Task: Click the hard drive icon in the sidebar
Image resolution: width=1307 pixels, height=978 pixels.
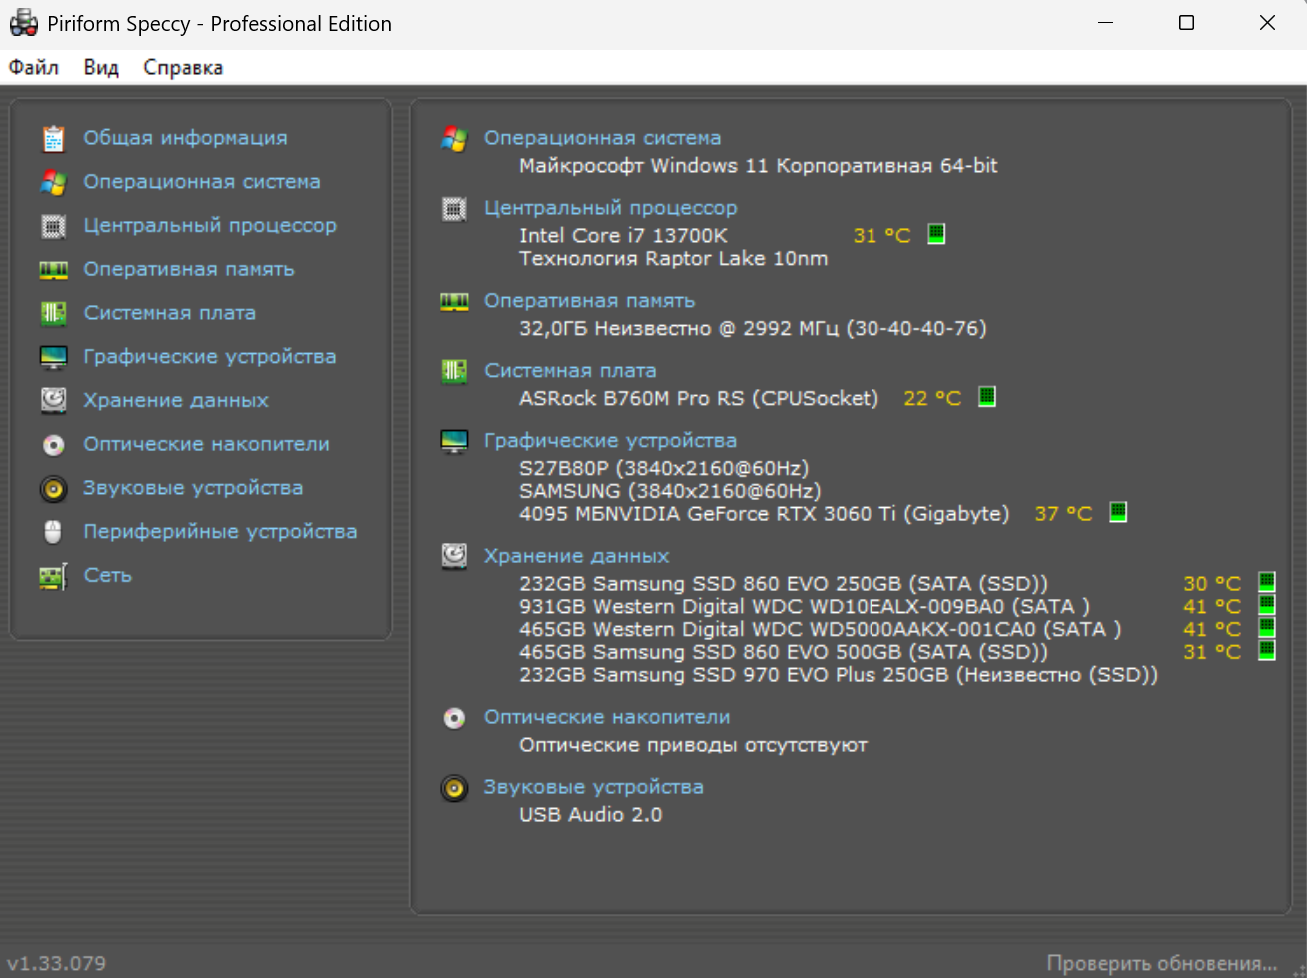Action: 53,401
